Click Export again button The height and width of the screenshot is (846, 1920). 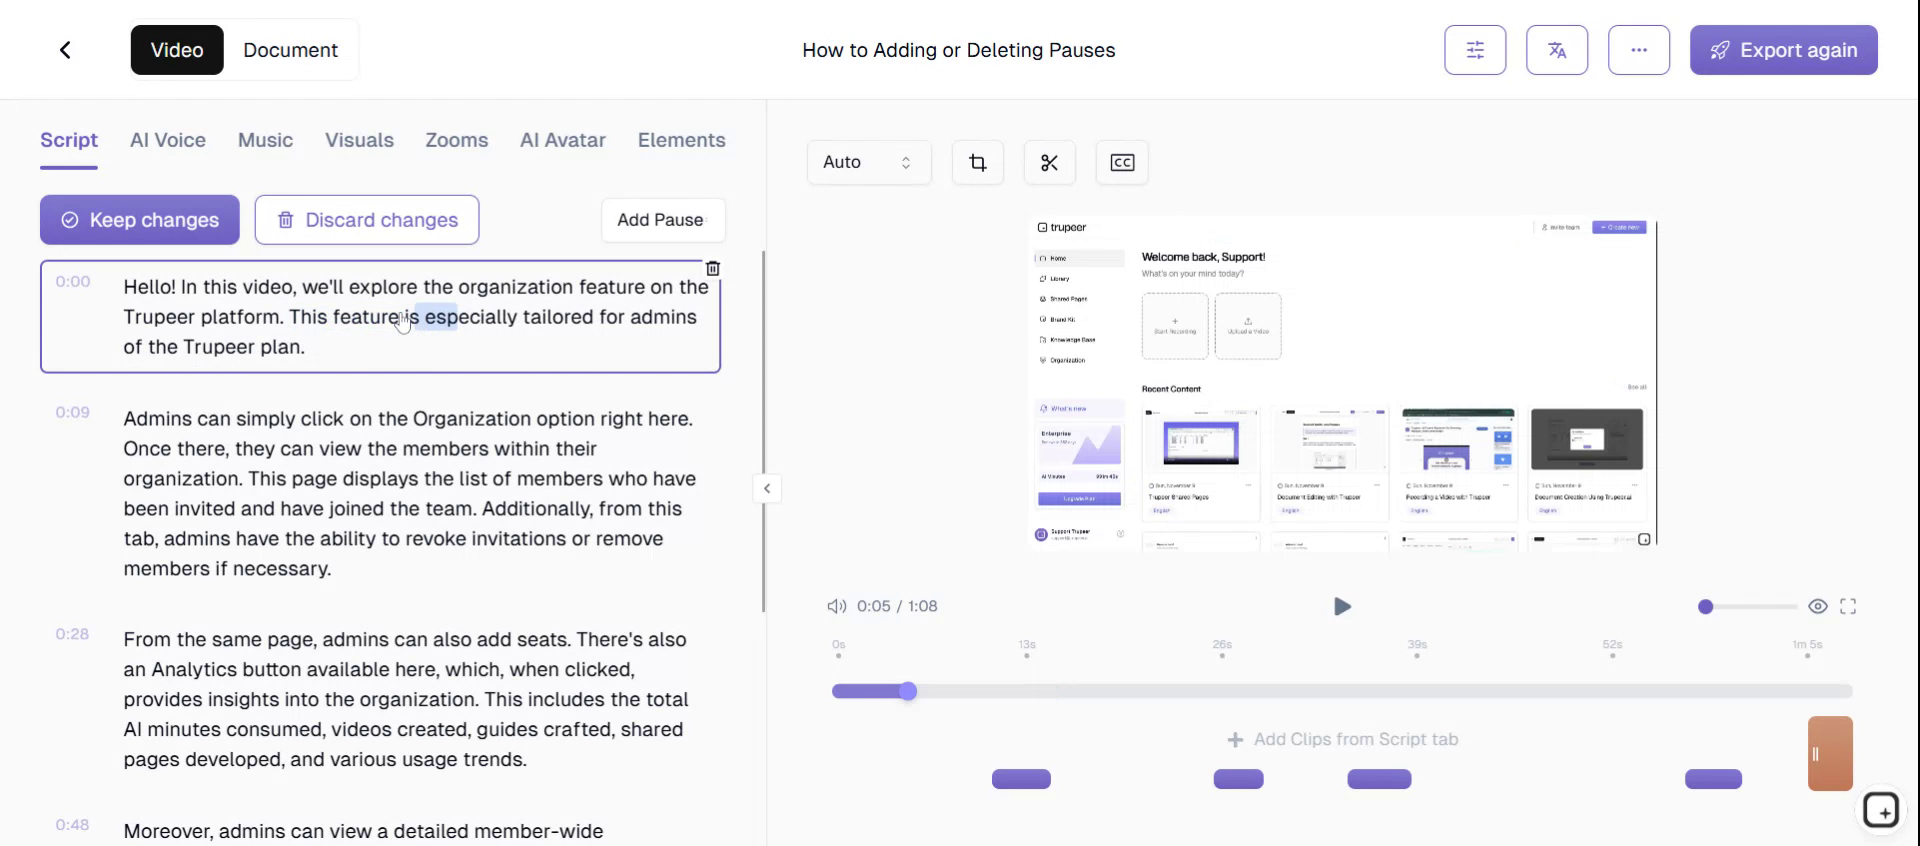pos(1784,50)
